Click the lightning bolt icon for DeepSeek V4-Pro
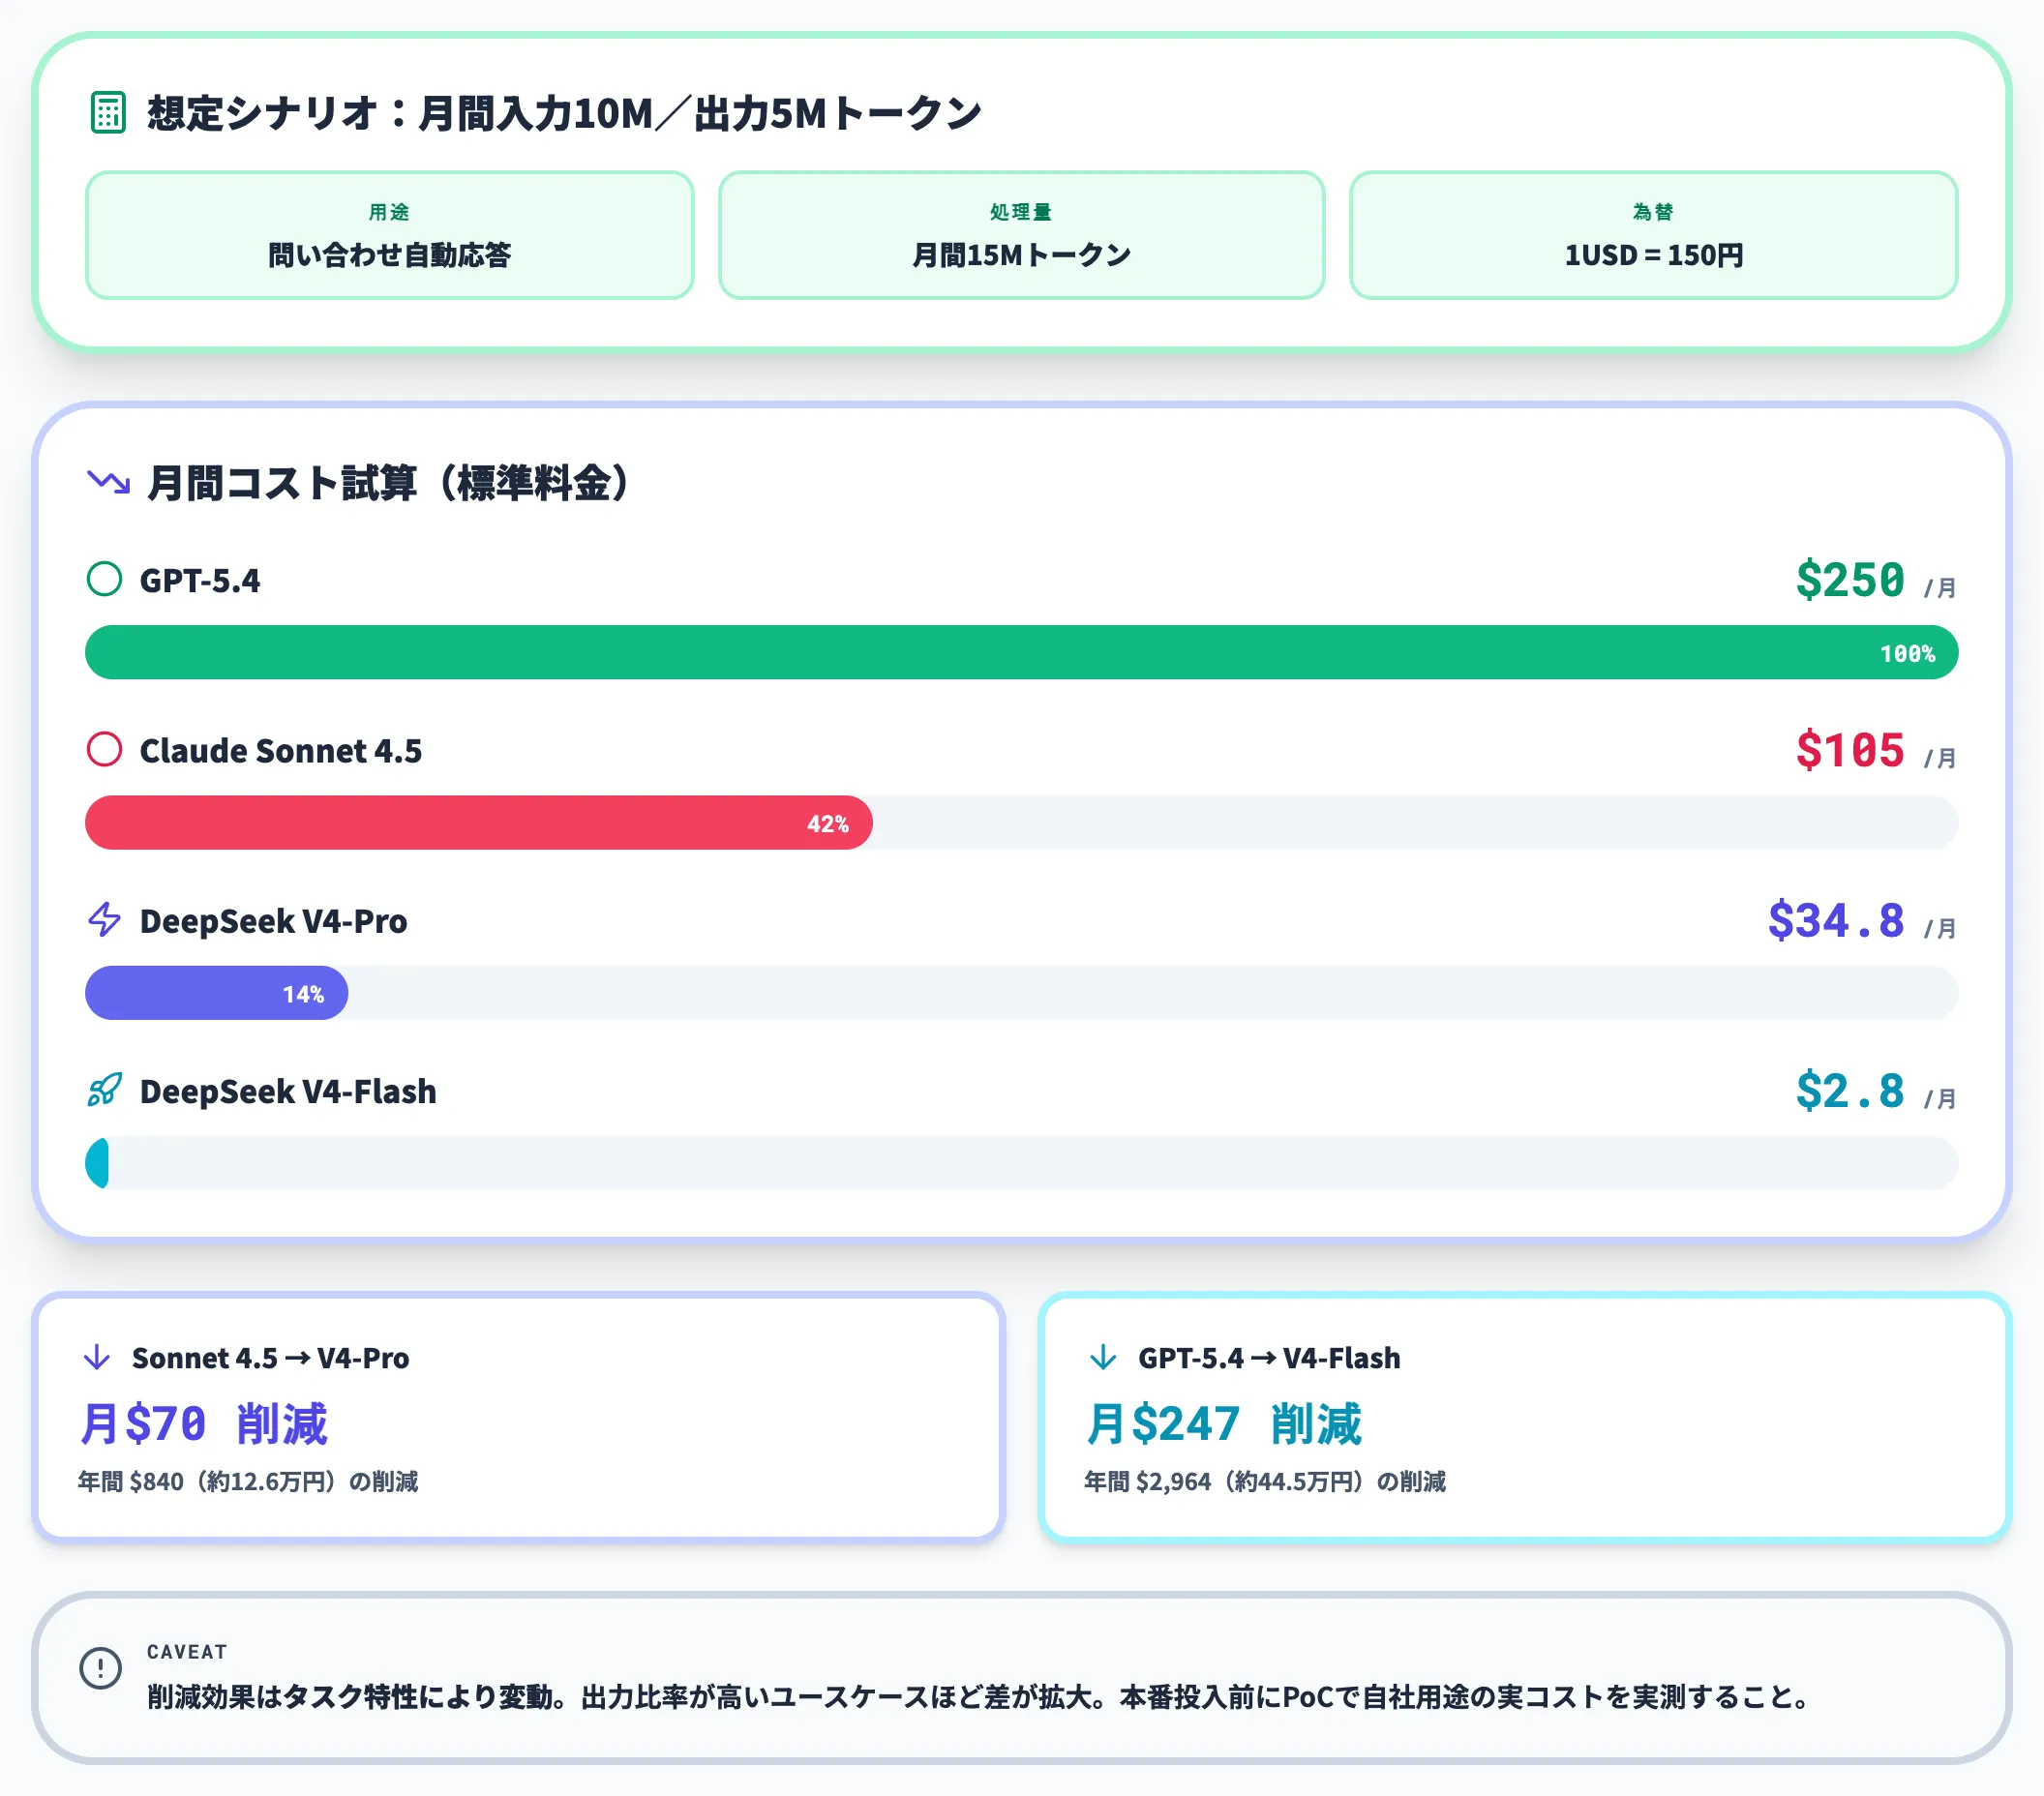The image size is (2044, 1796). tap(104, 919)
